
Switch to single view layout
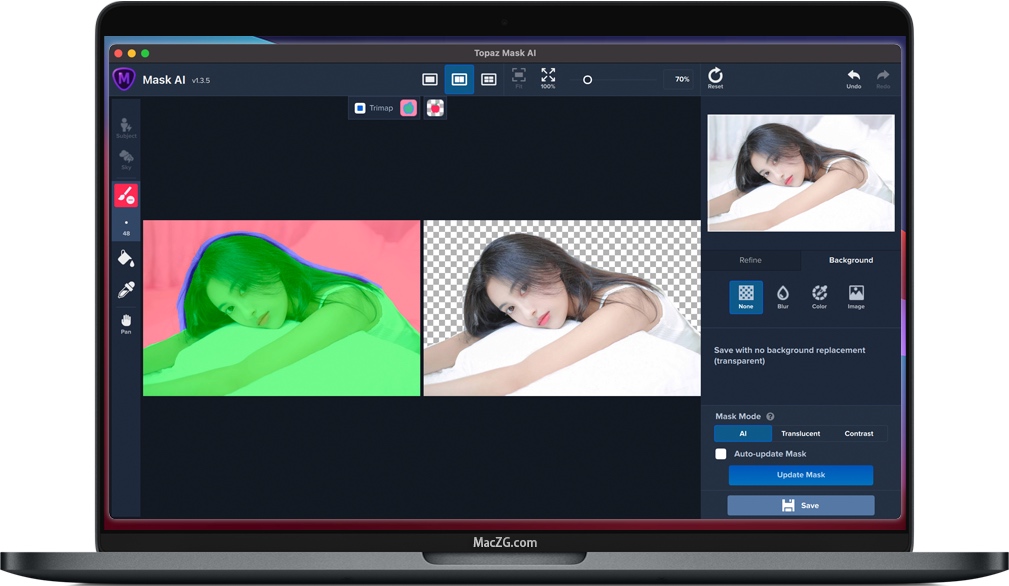click(x=430, y=79)
